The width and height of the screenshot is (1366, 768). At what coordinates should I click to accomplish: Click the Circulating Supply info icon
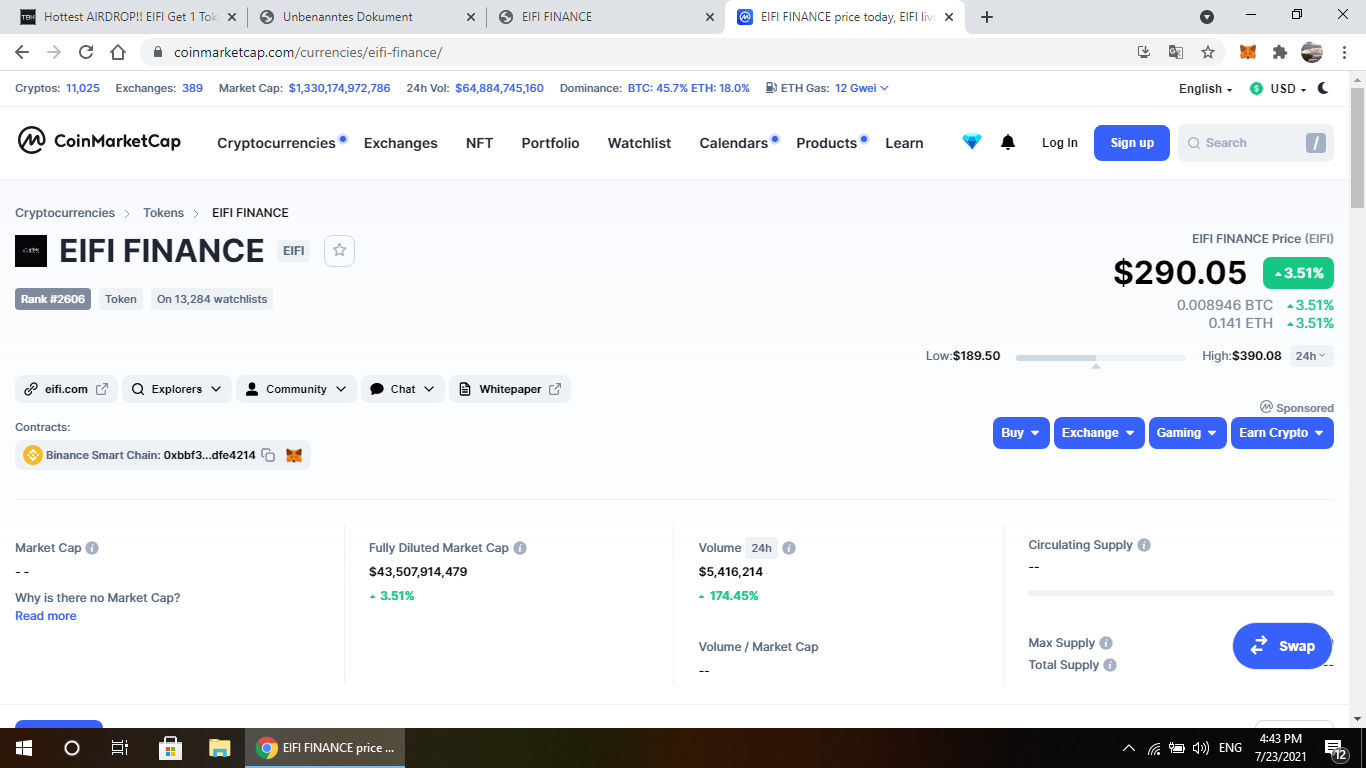tap(1144, 545)
